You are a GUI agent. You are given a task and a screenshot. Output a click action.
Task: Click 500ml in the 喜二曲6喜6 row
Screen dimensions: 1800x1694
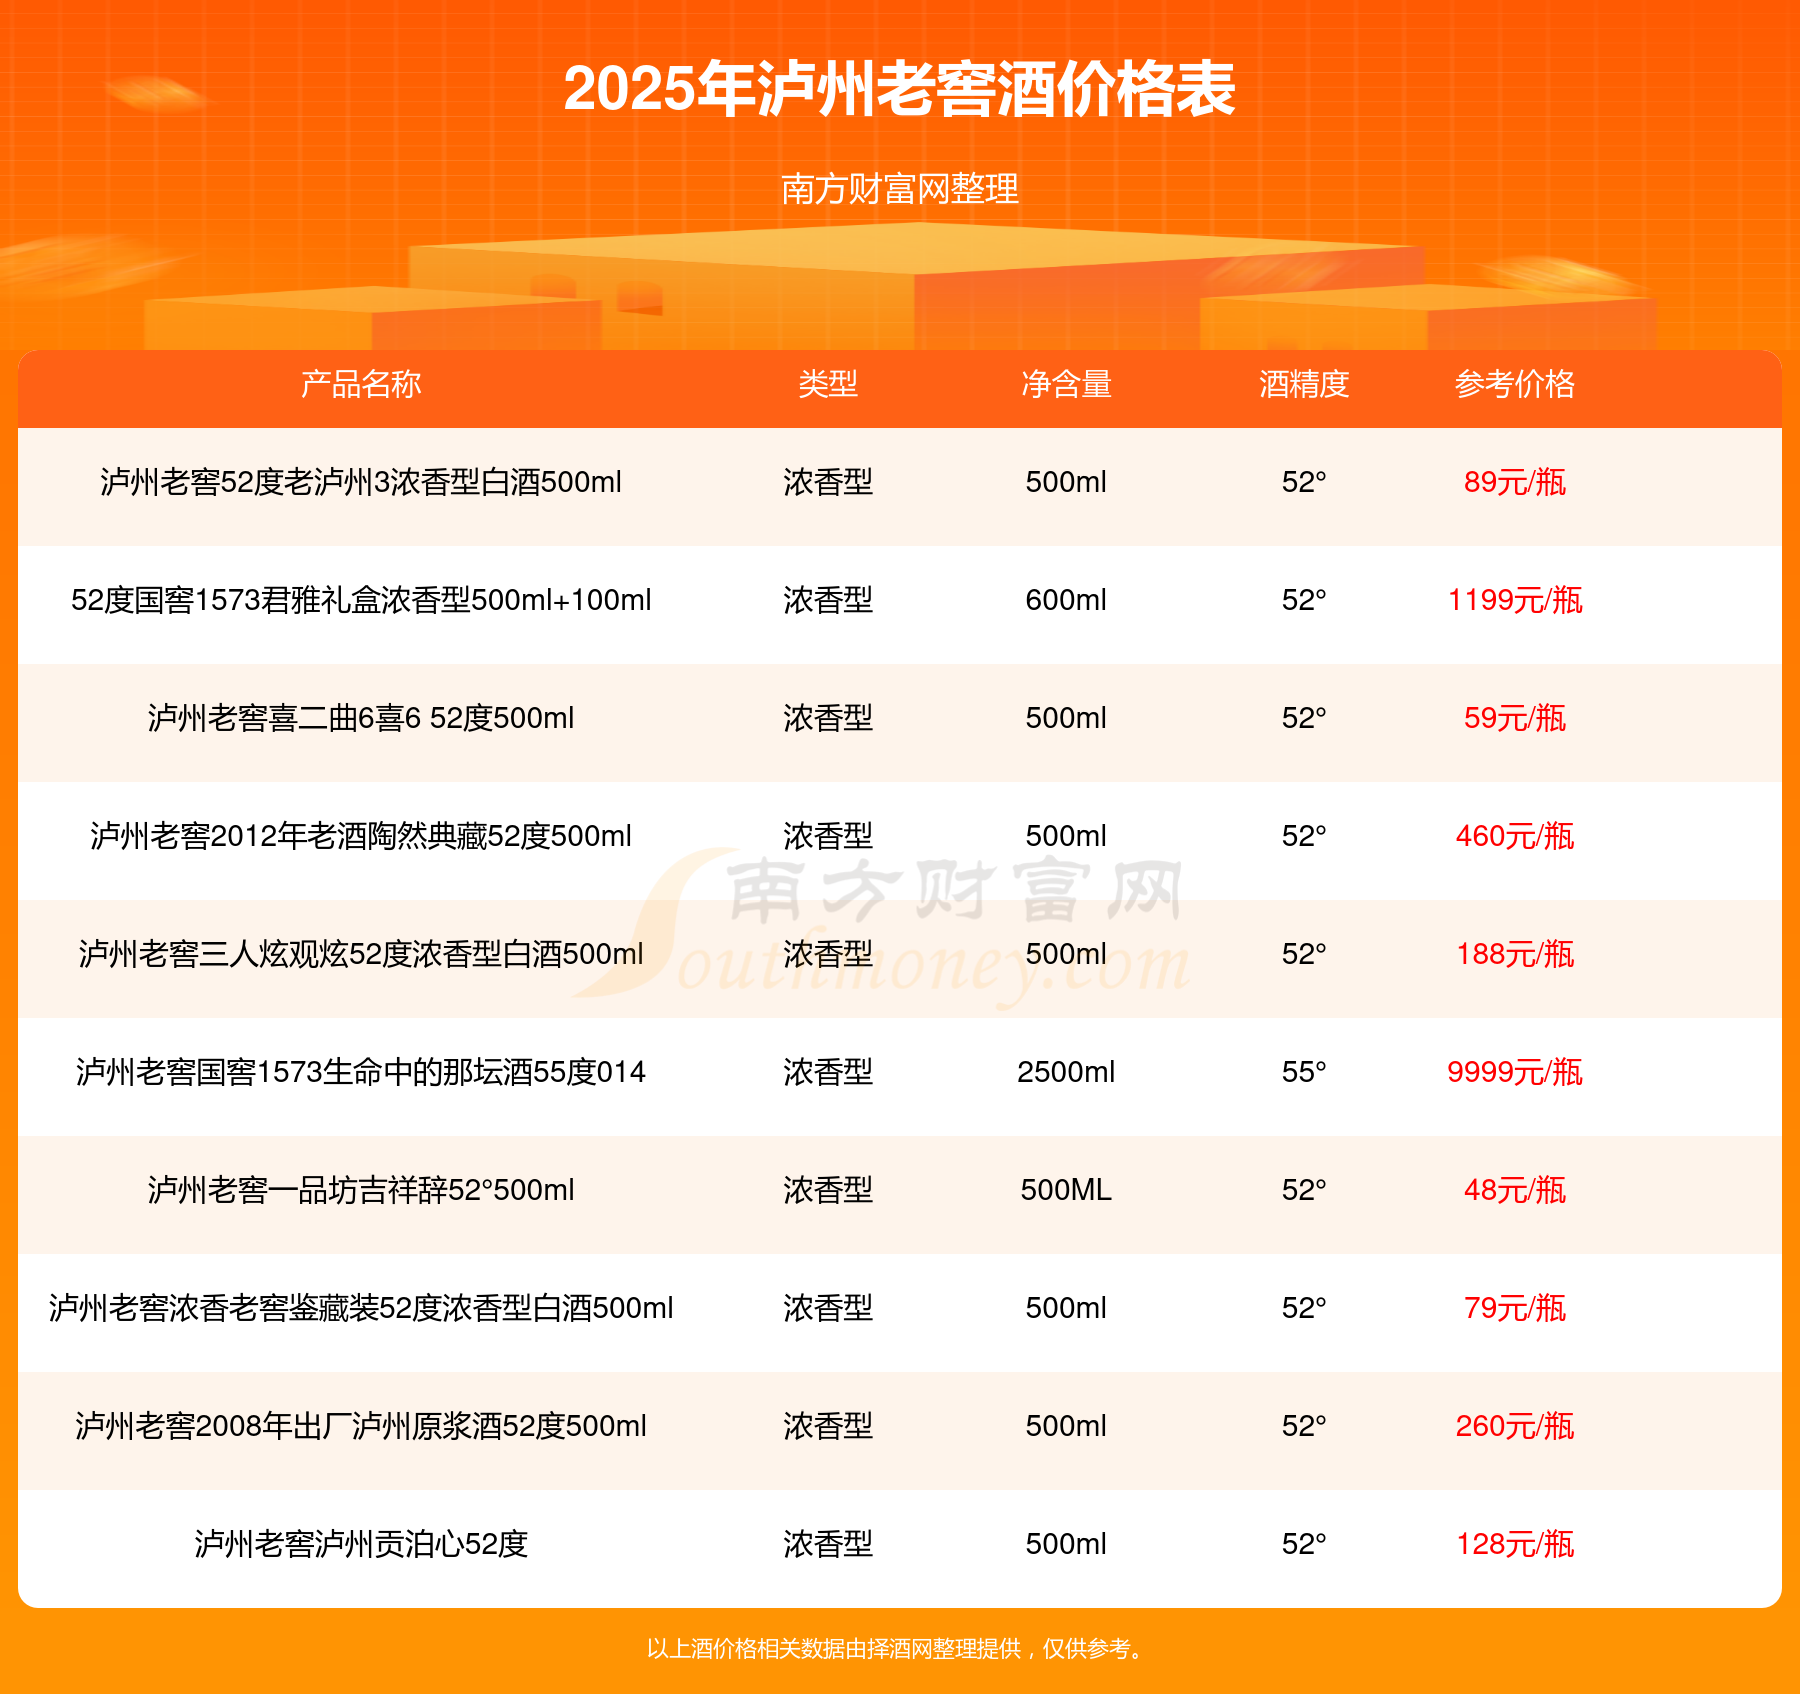(1066, 718)
